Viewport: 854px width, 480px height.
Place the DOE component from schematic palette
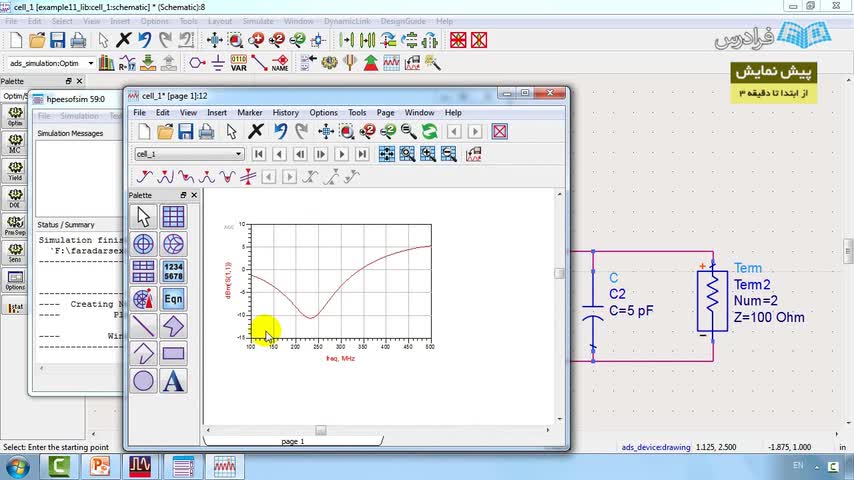coord(15,198)
